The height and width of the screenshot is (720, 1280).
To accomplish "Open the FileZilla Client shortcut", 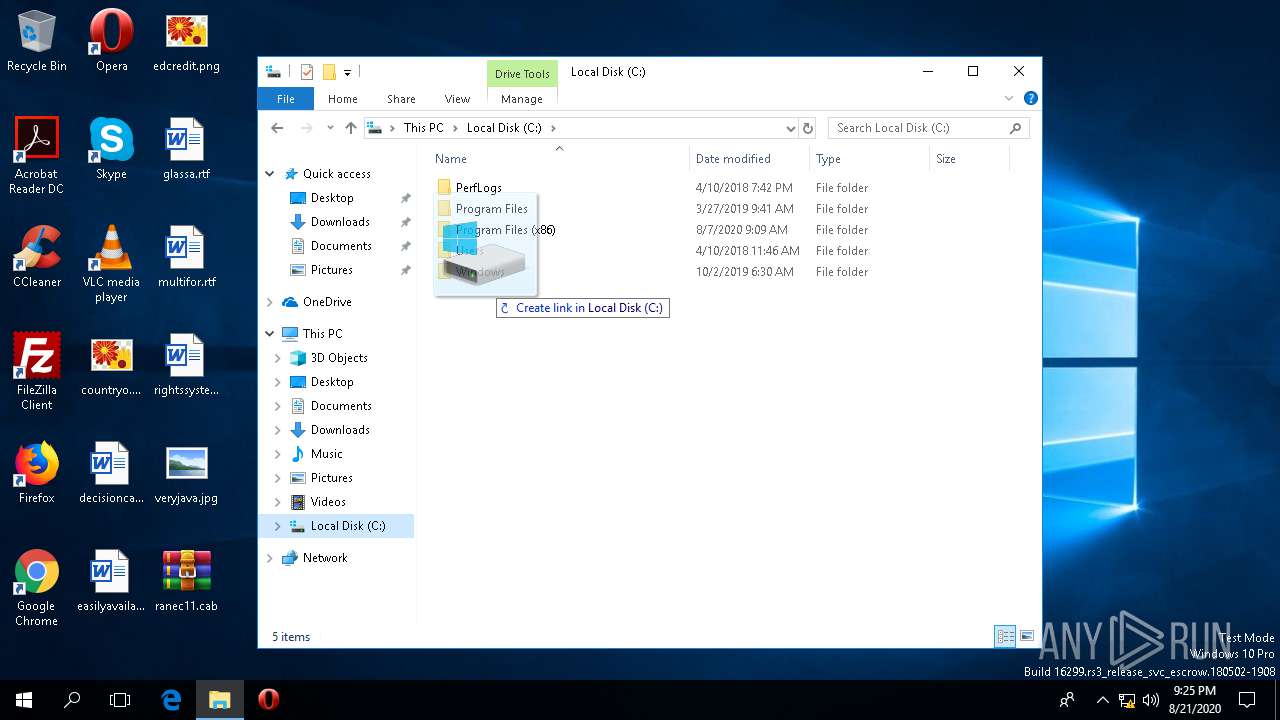I will (37, 372).
